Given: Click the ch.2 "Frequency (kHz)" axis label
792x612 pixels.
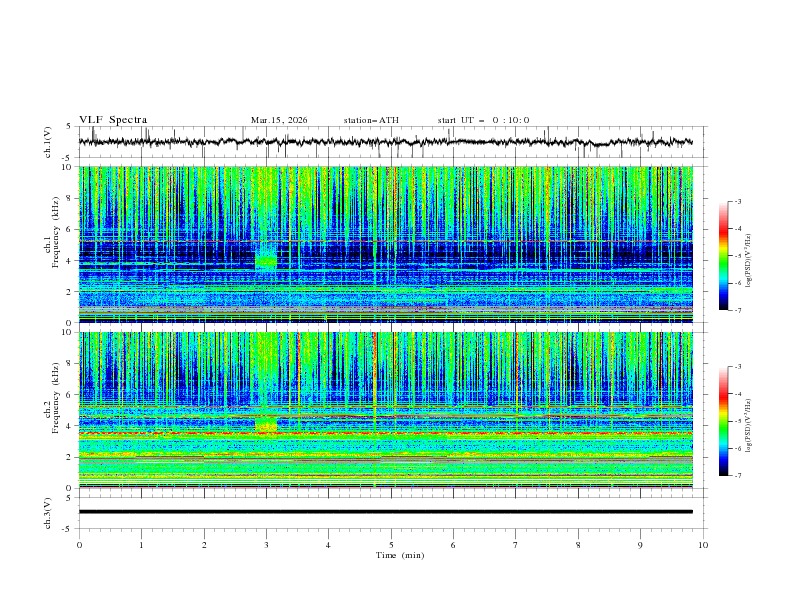Looking at the screenshot, I should click(x=56, y=398).
